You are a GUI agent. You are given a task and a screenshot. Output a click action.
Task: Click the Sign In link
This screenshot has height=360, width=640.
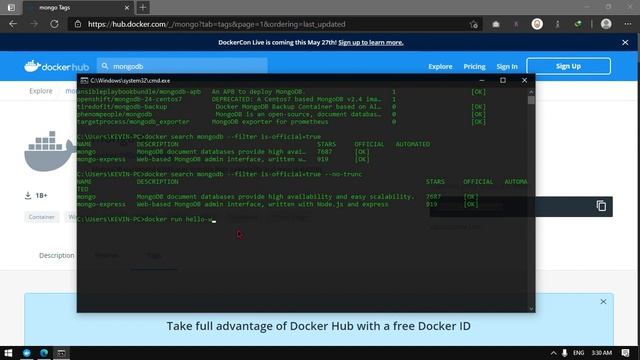[x=507, y=67]
